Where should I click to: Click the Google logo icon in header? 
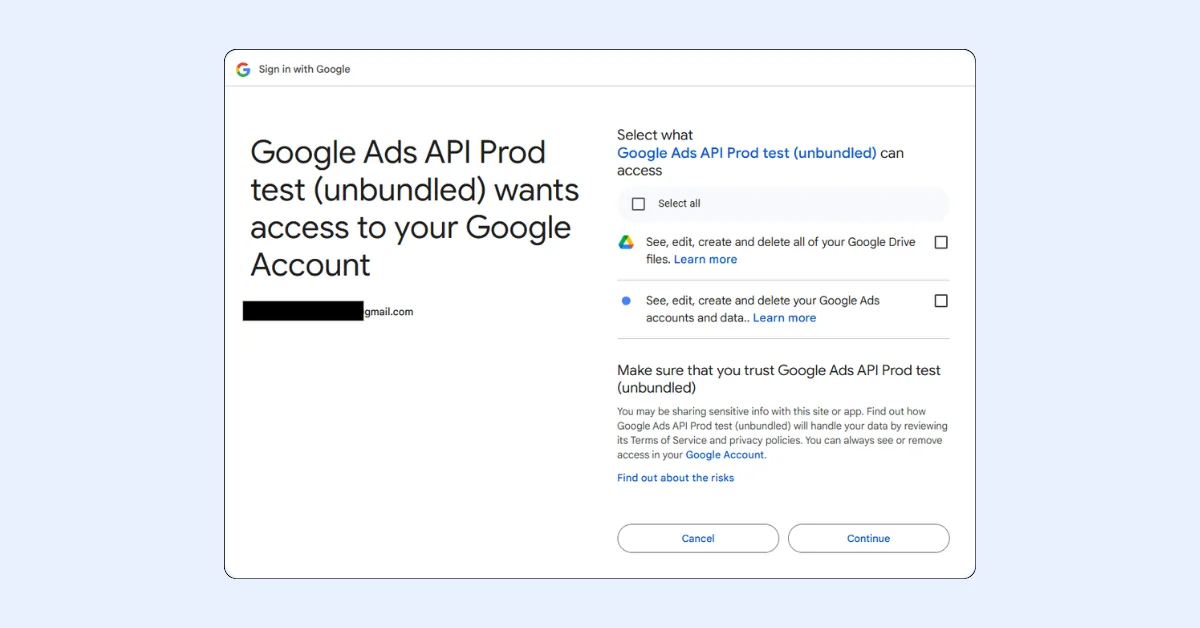click(243, 69)
